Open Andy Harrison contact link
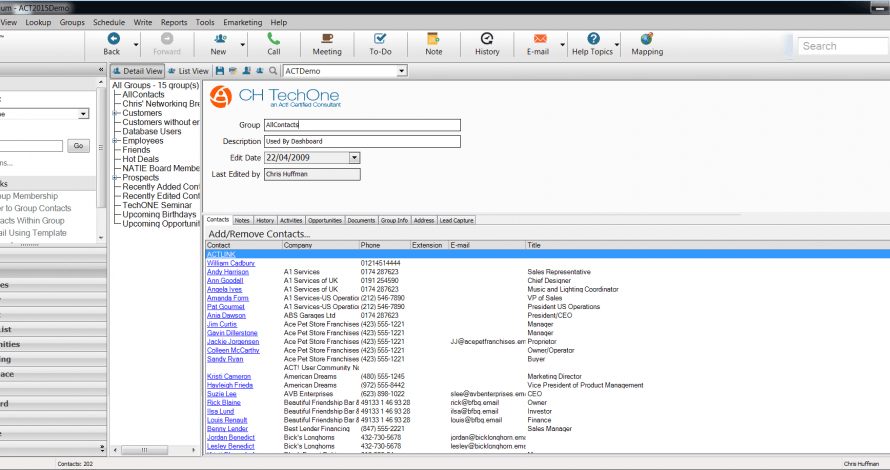The width and height of the screenshot is (890, 470). pos(228,272)
